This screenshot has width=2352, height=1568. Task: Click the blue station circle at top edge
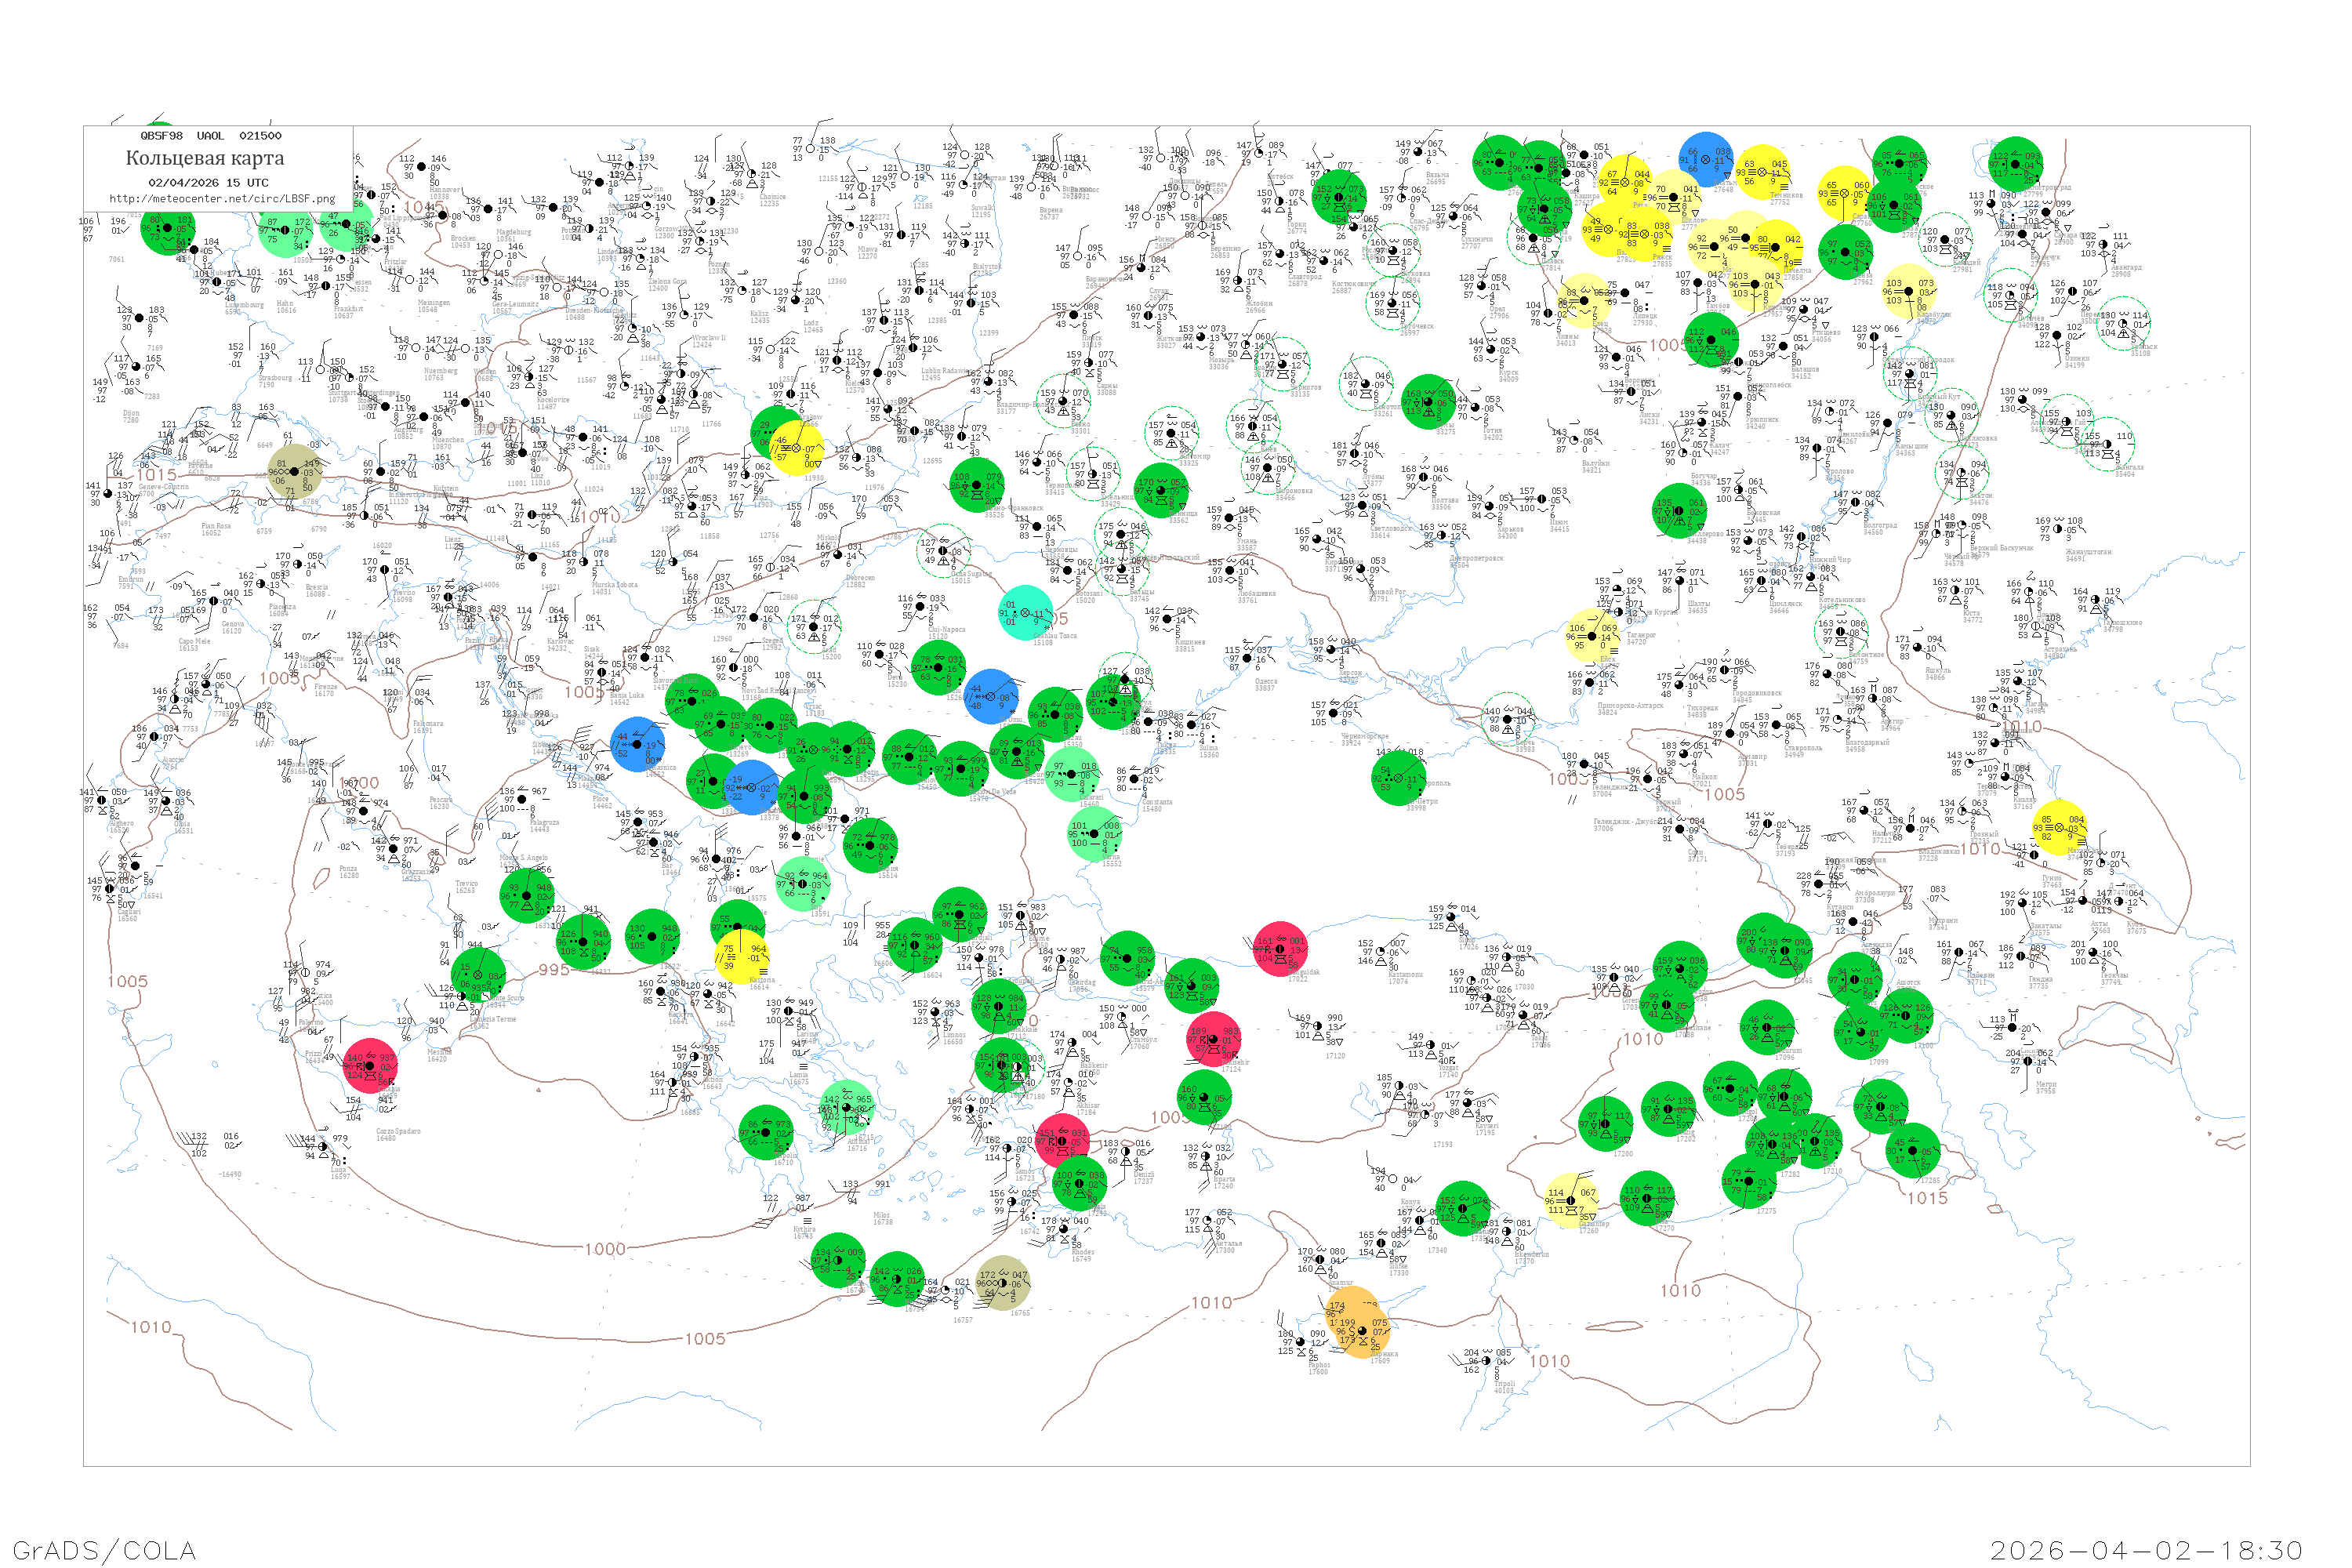(x=1706, y=159)
